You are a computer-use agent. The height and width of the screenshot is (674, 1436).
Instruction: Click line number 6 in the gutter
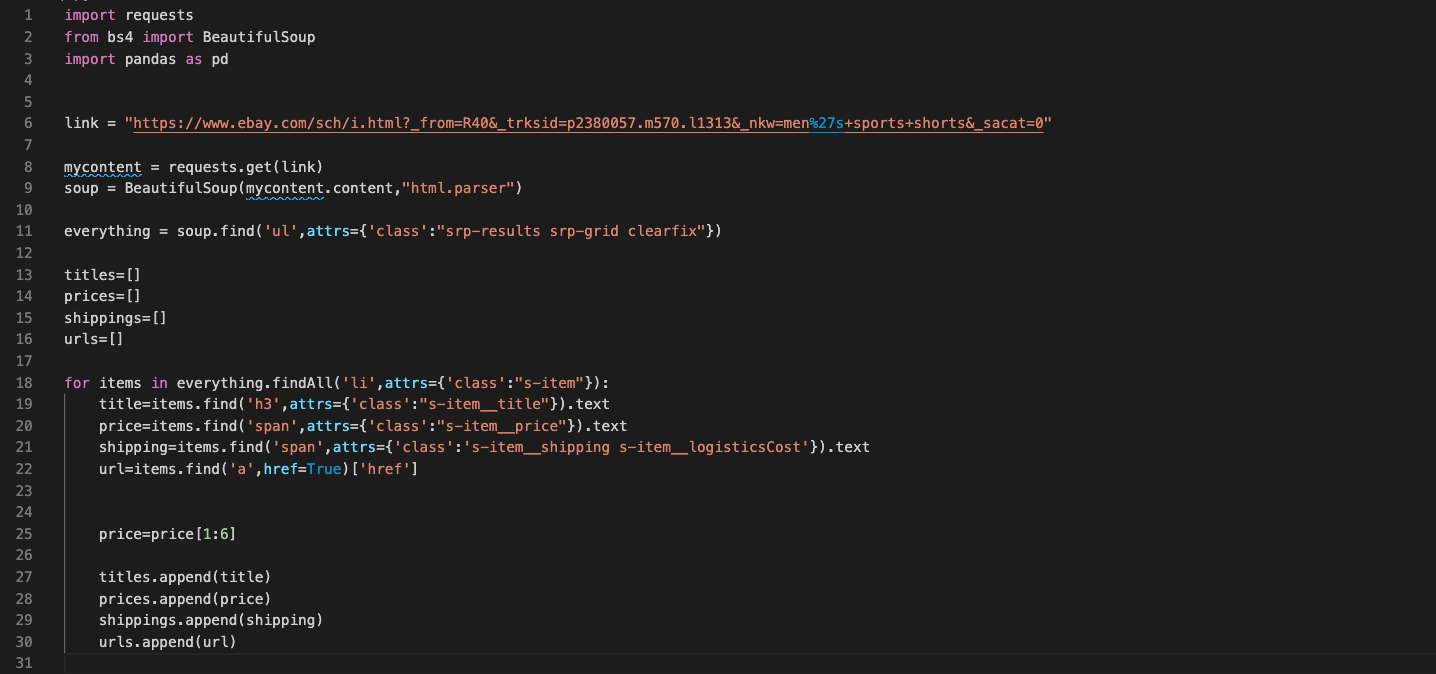pos(28,123)
